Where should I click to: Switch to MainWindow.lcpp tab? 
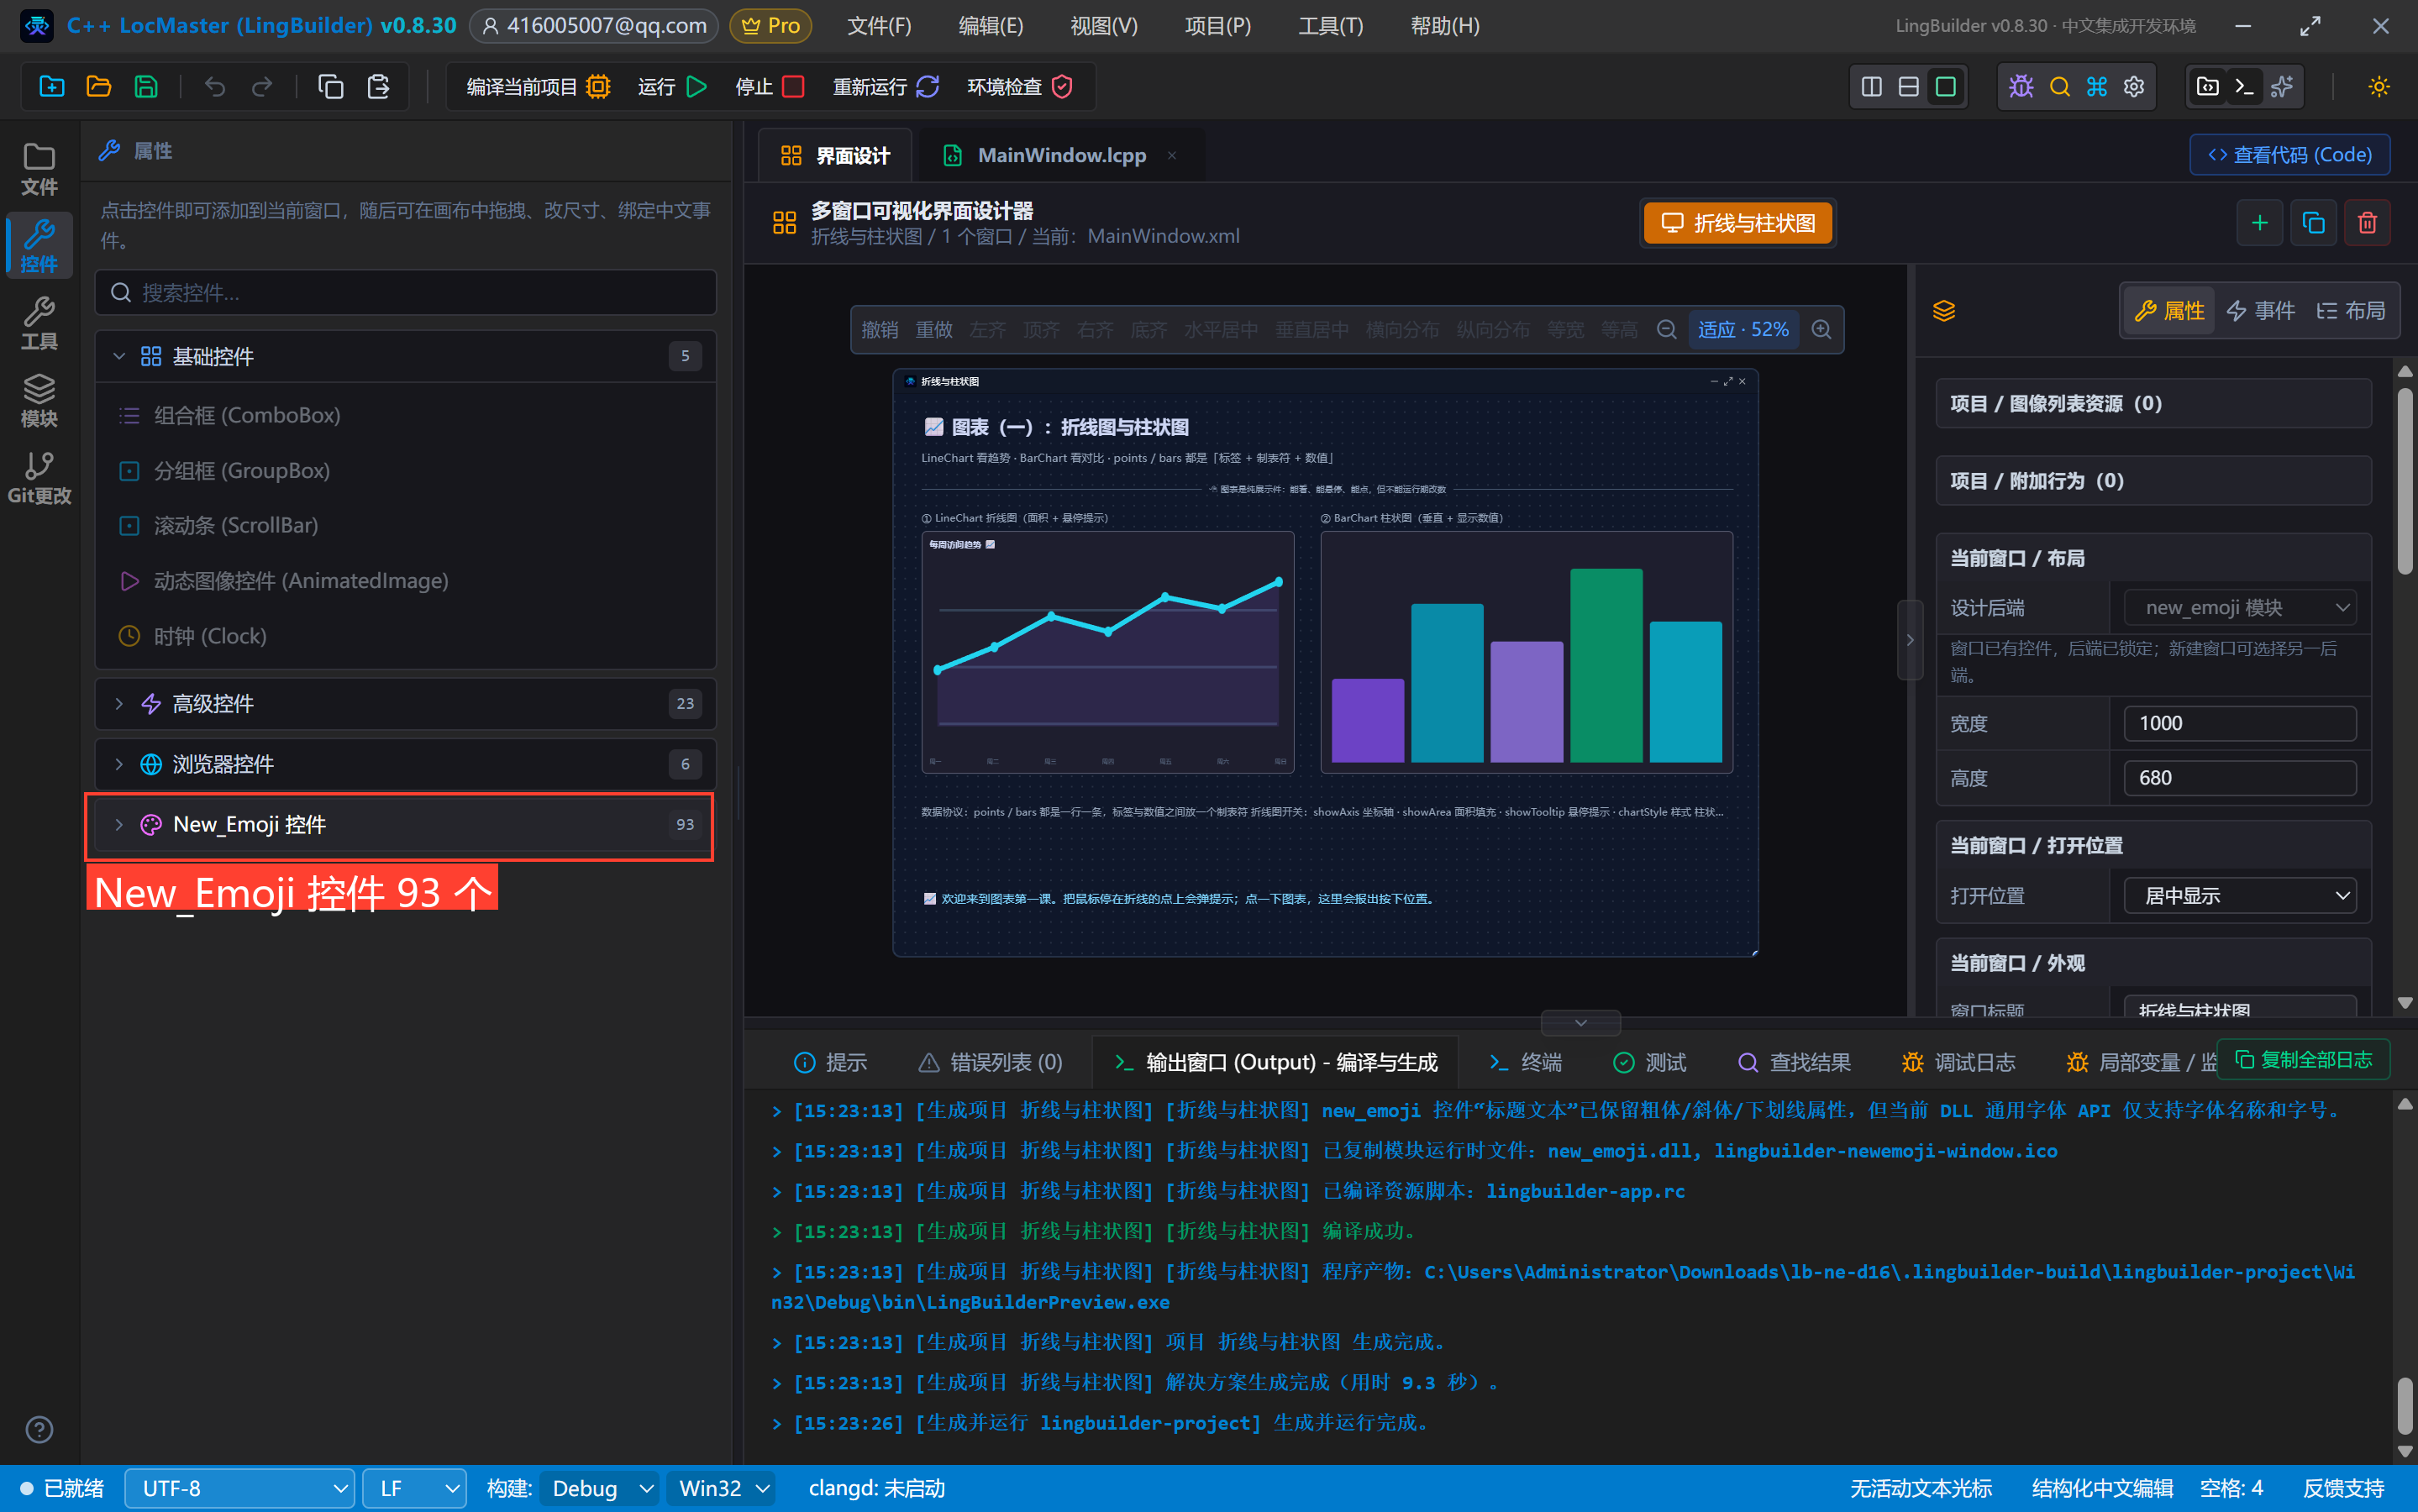[x=1060, y=155]
